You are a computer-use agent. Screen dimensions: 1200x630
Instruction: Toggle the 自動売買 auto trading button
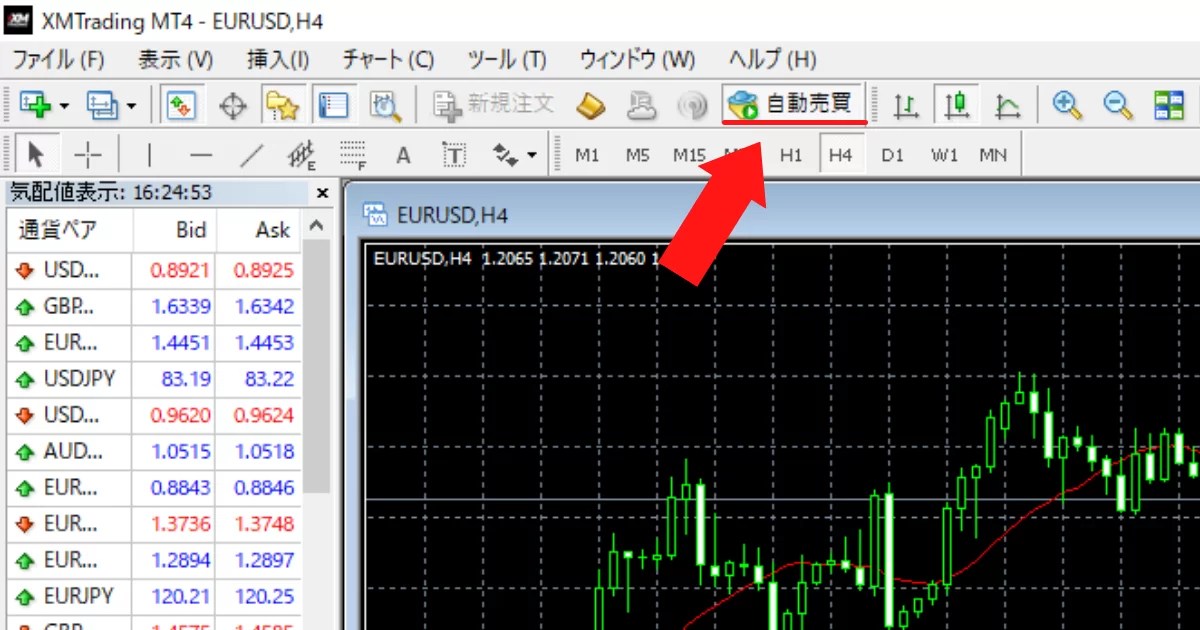pyautogui.click(x=793, y=104)
